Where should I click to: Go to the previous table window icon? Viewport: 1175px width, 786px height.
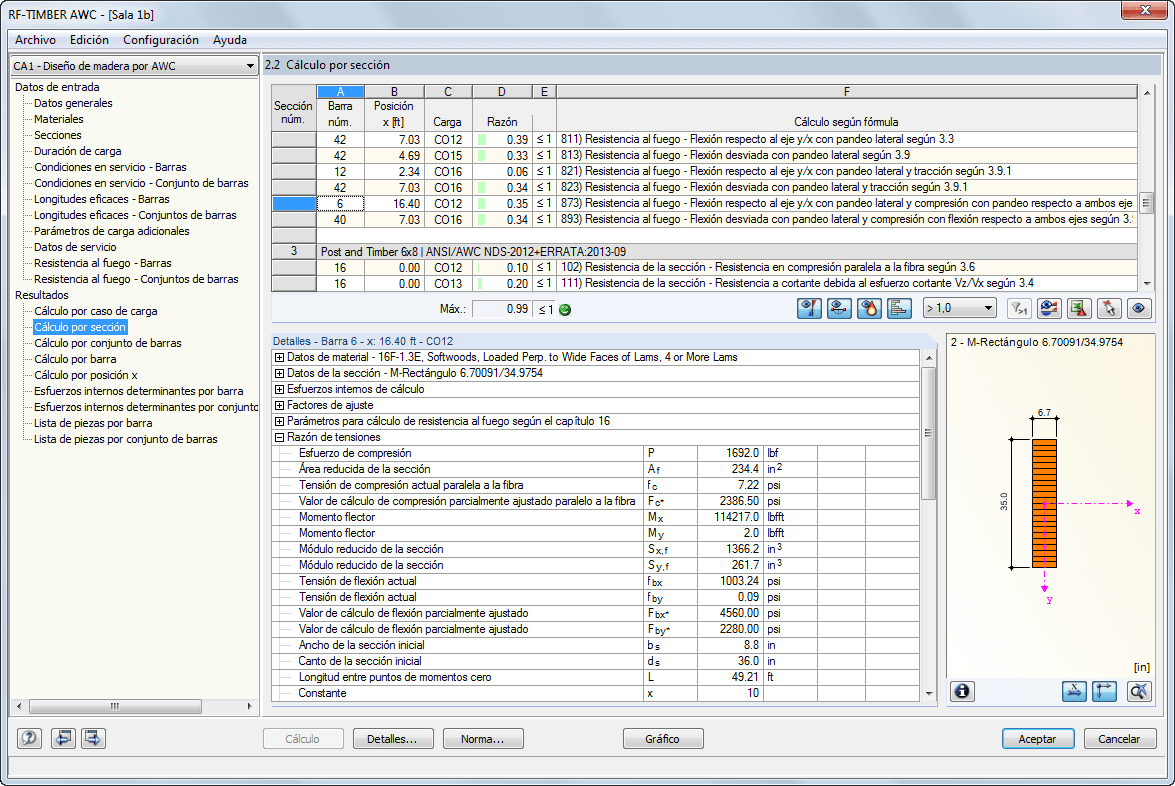click(x=63, y=738)
